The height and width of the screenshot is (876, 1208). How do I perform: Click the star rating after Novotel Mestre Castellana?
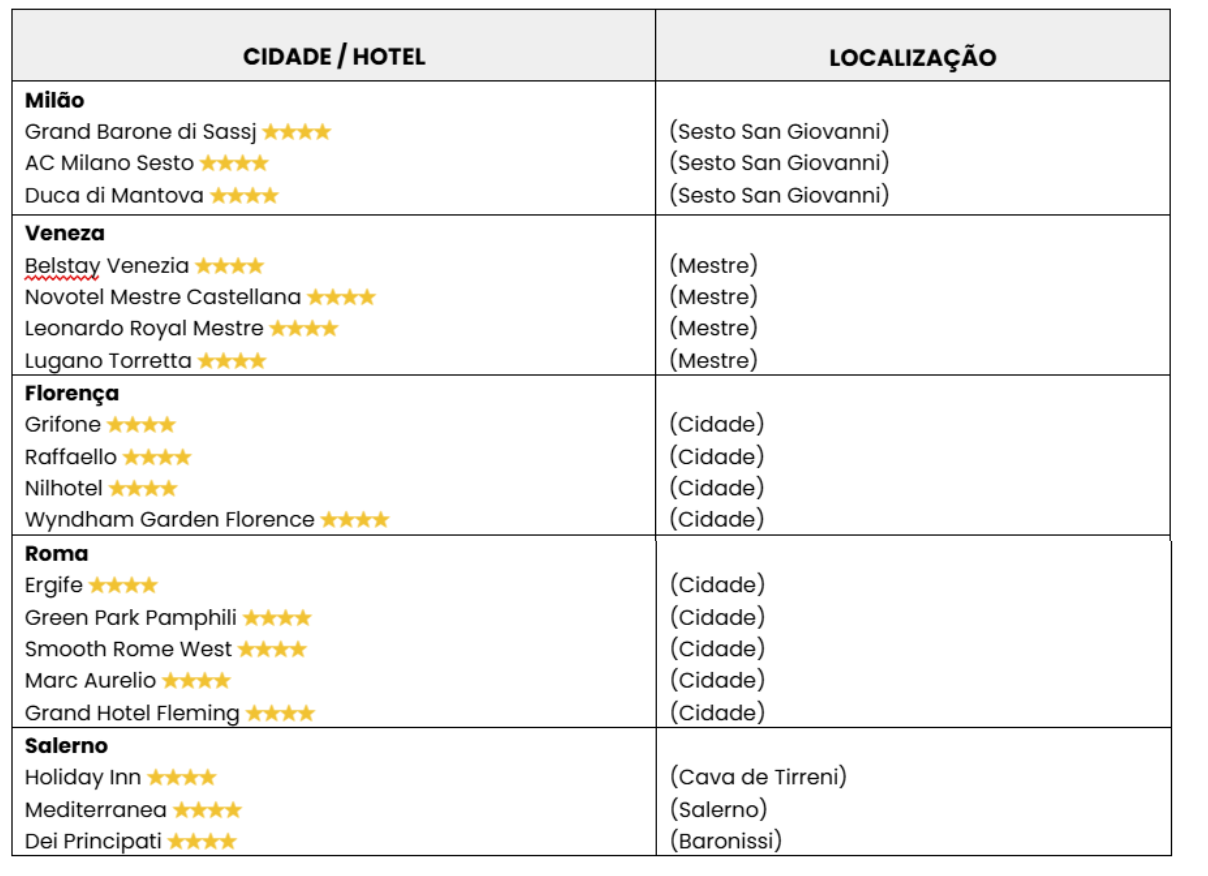click(341, 297)
